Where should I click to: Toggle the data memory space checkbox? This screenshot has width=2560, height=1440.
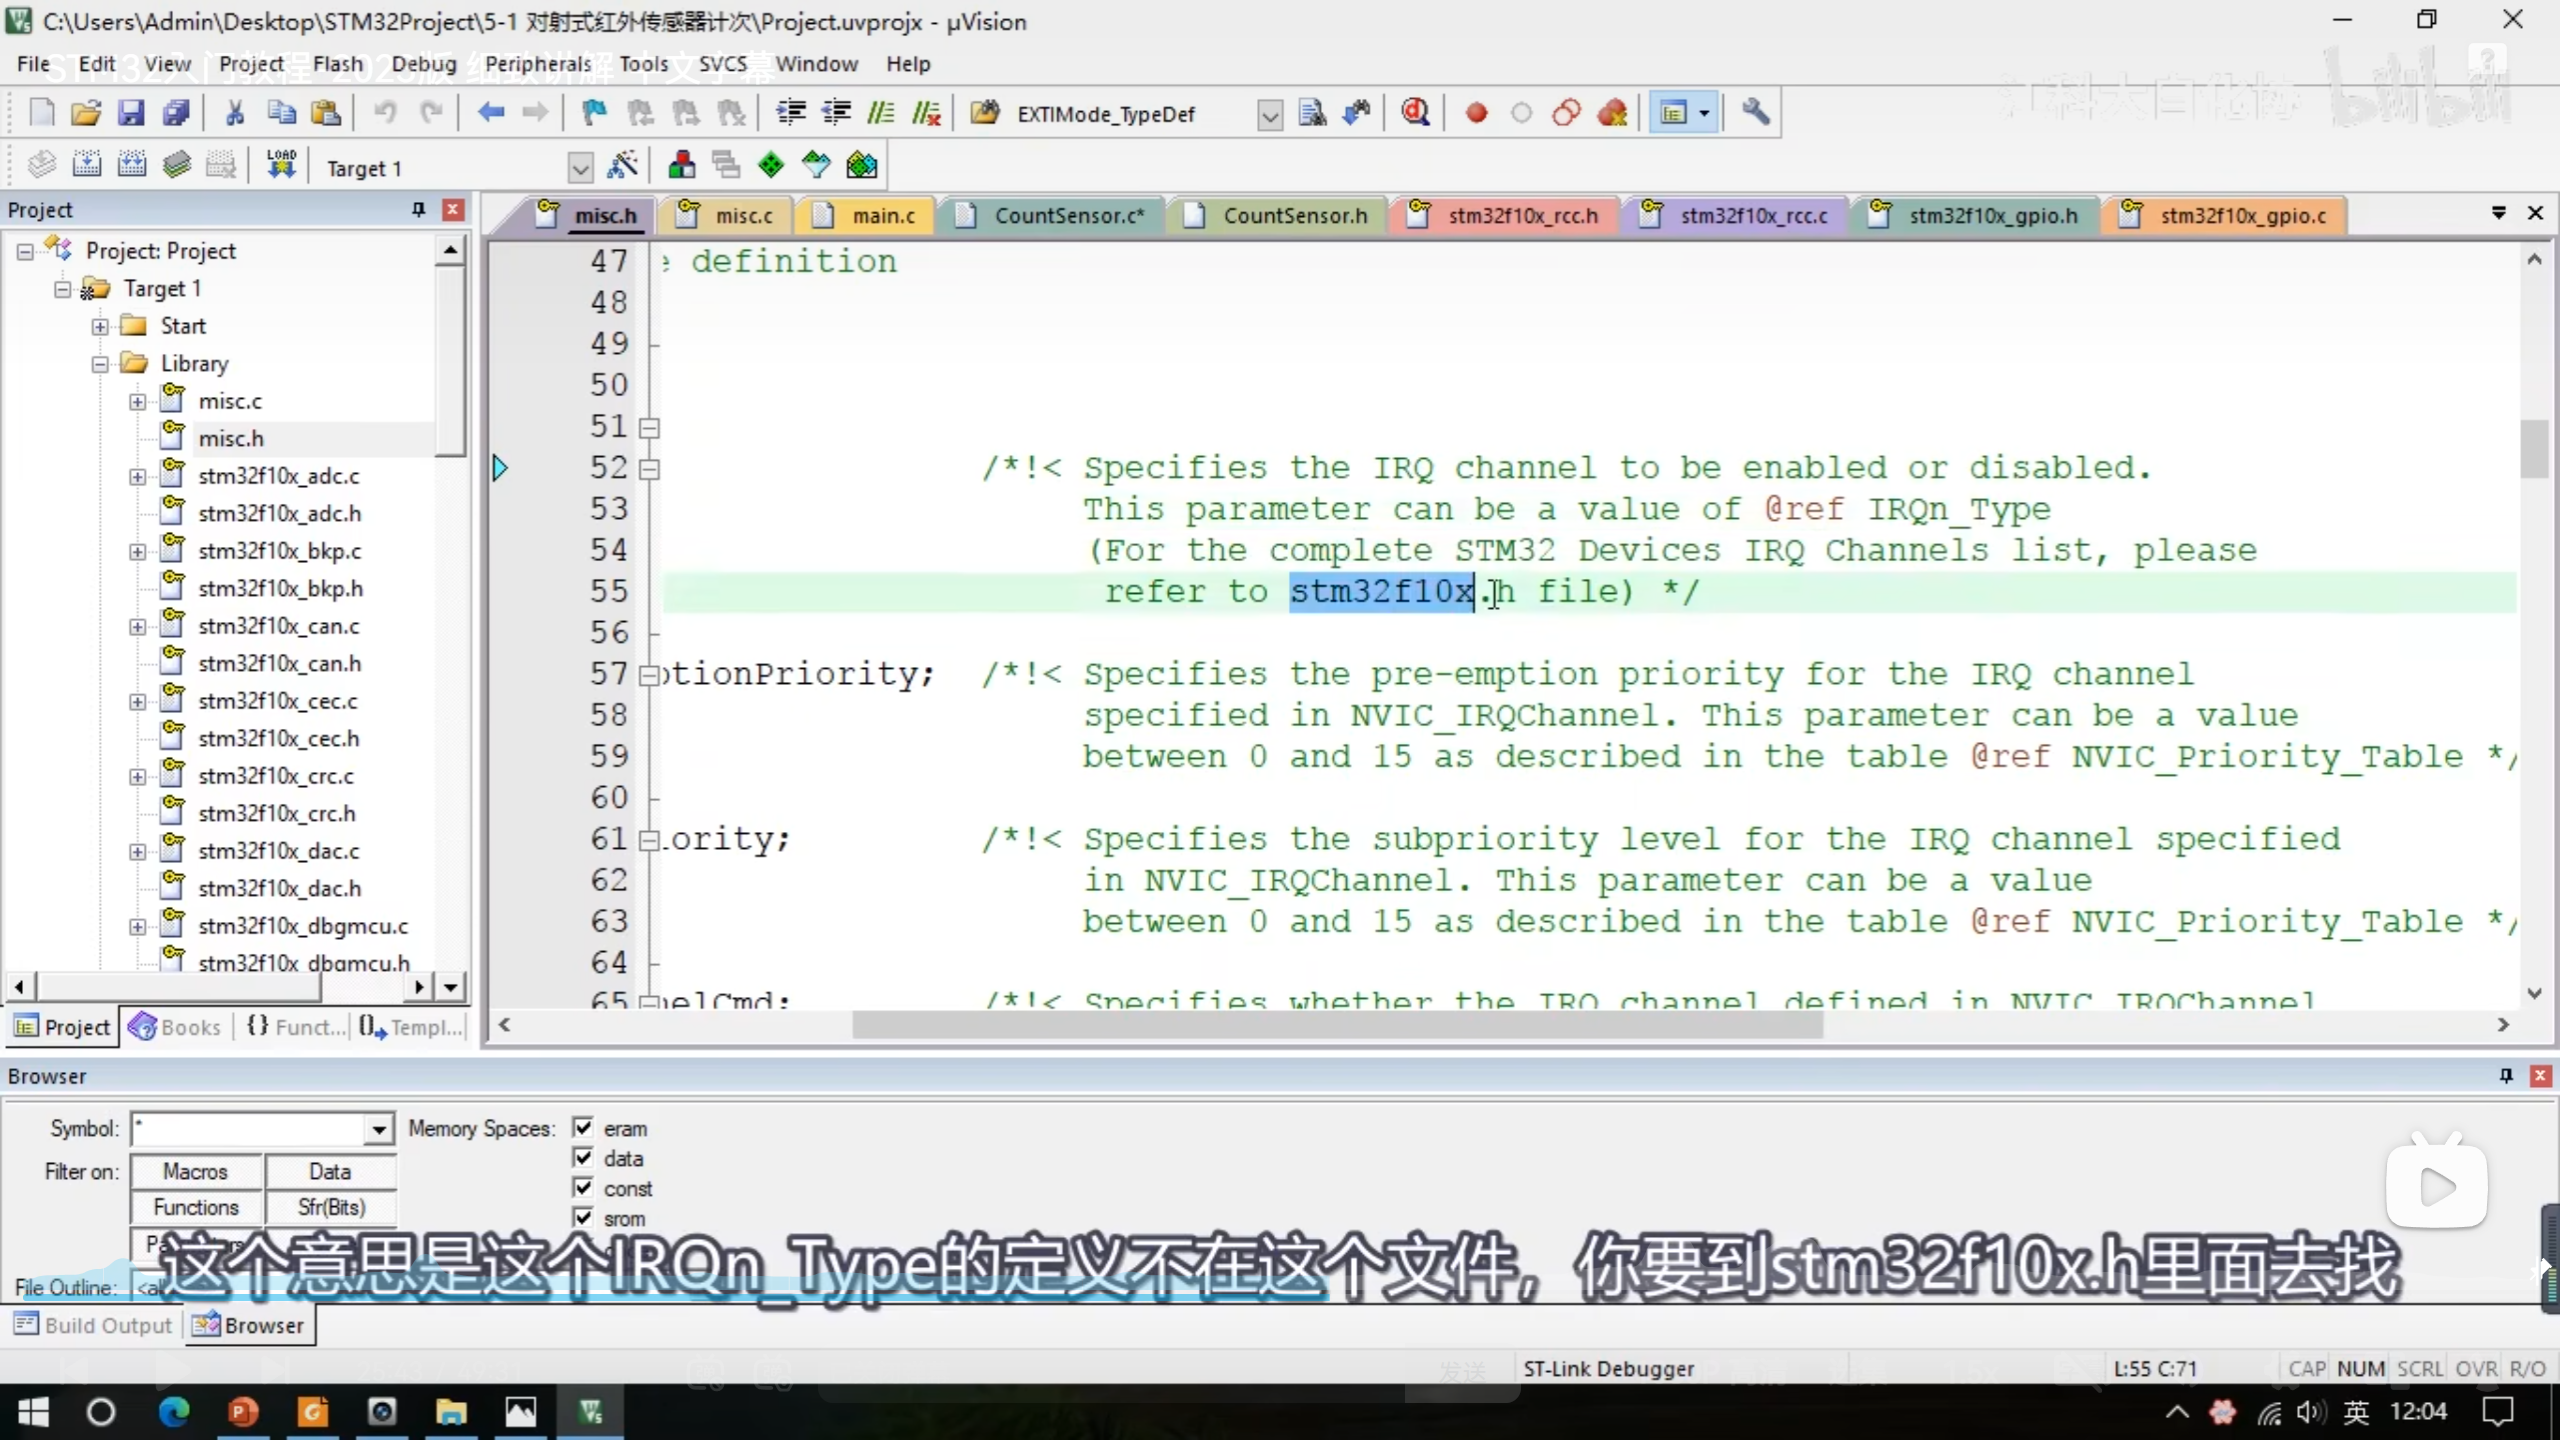point(583,1157)
